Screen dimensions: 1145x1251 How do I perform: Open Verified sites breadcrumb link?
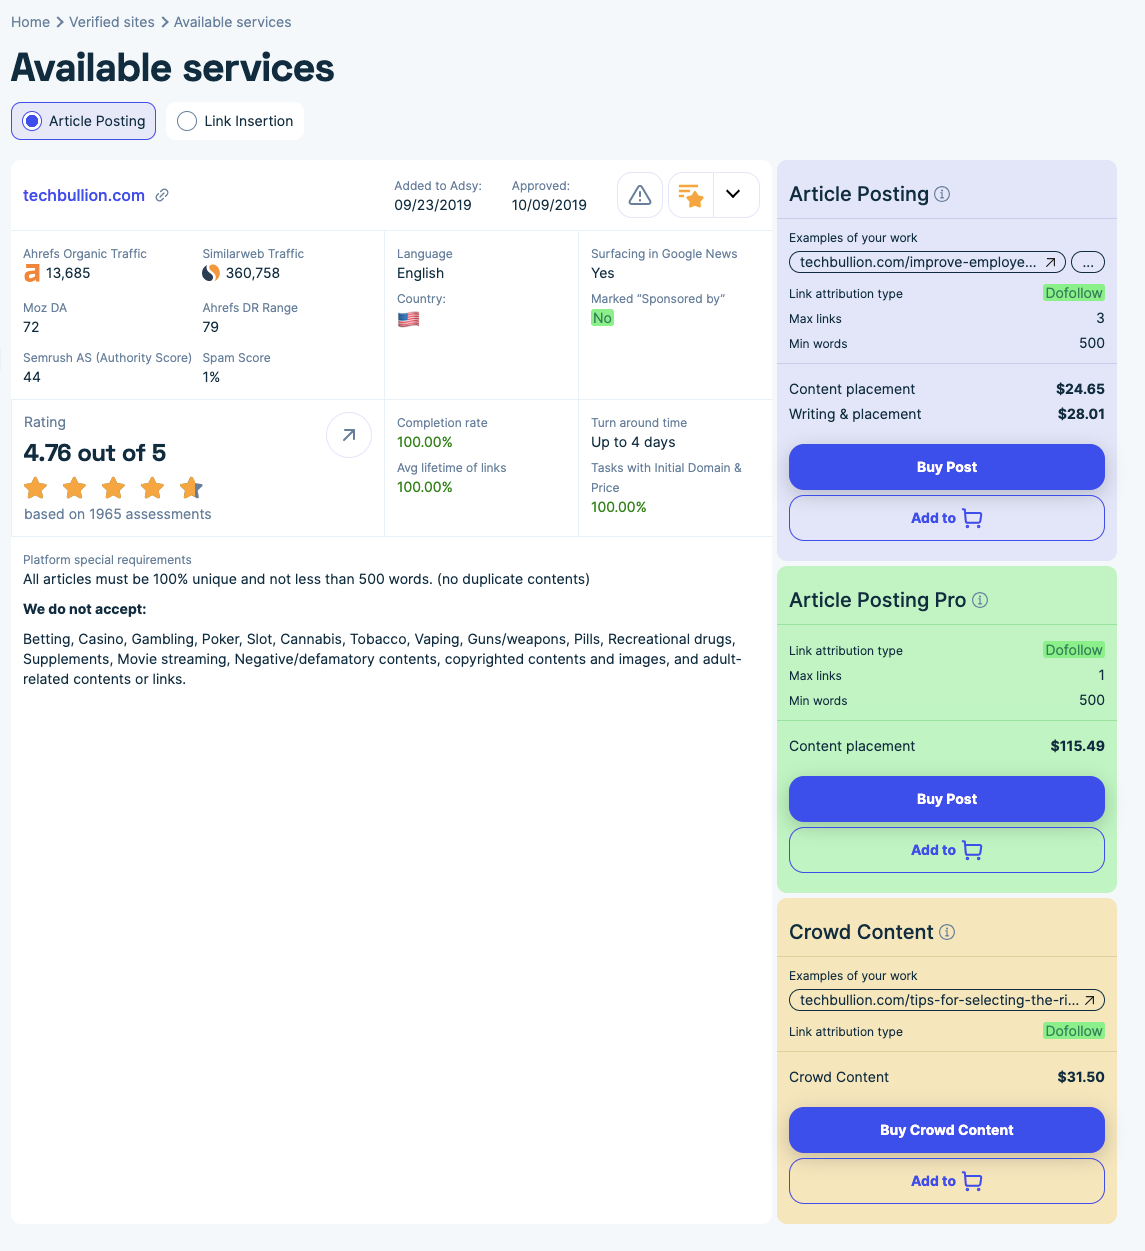(x=112, y=22)
